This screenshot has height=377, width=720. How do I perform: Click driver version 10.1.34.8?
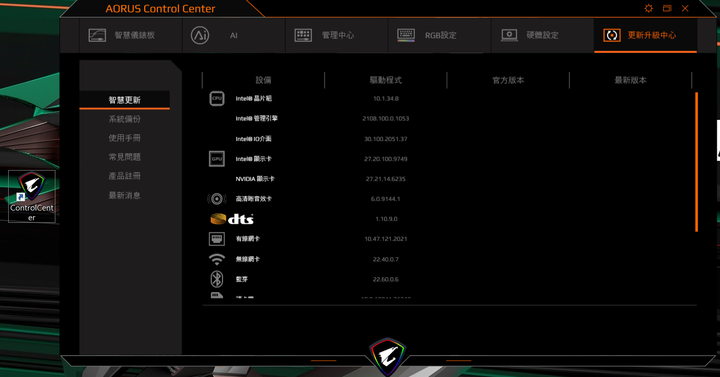point(386,98)
